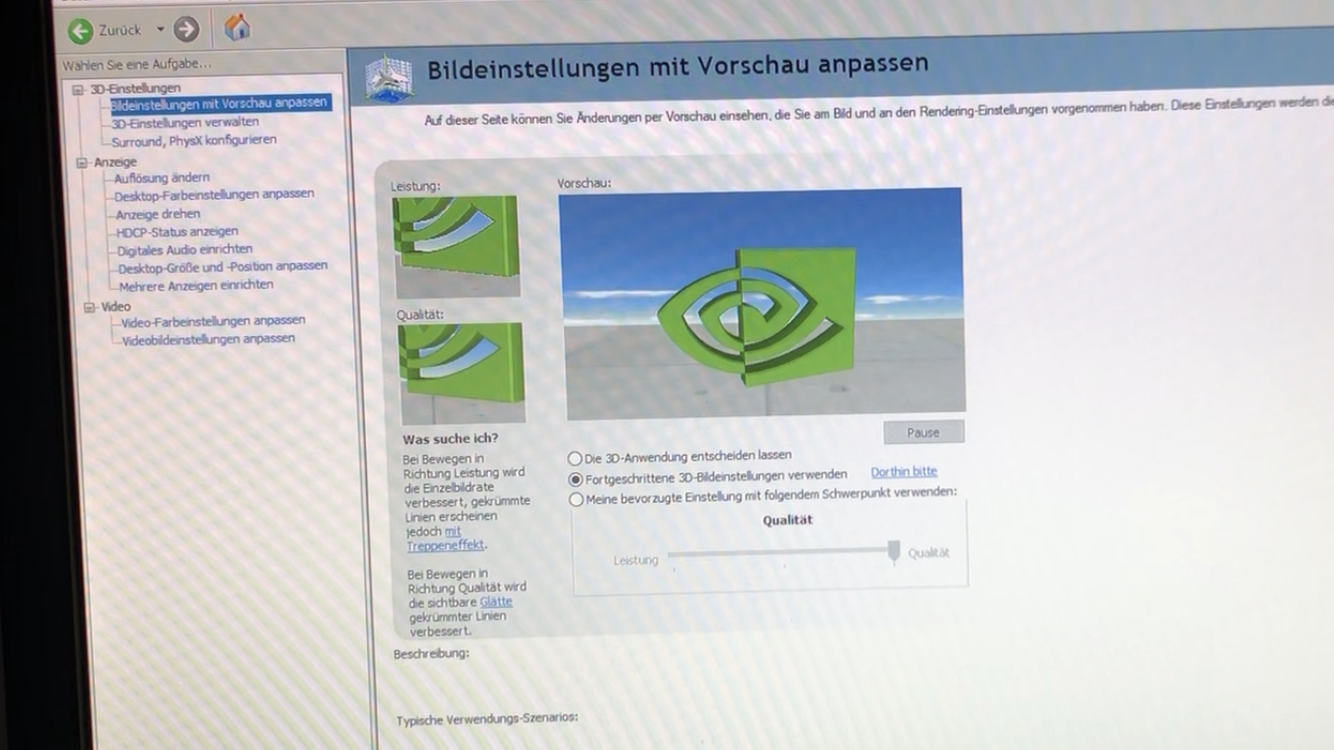Image resolution: width=1334 pixels, height=750 pixels.
Task: Click the 'Glätte' help link
Action: click(x=496, y=602)
